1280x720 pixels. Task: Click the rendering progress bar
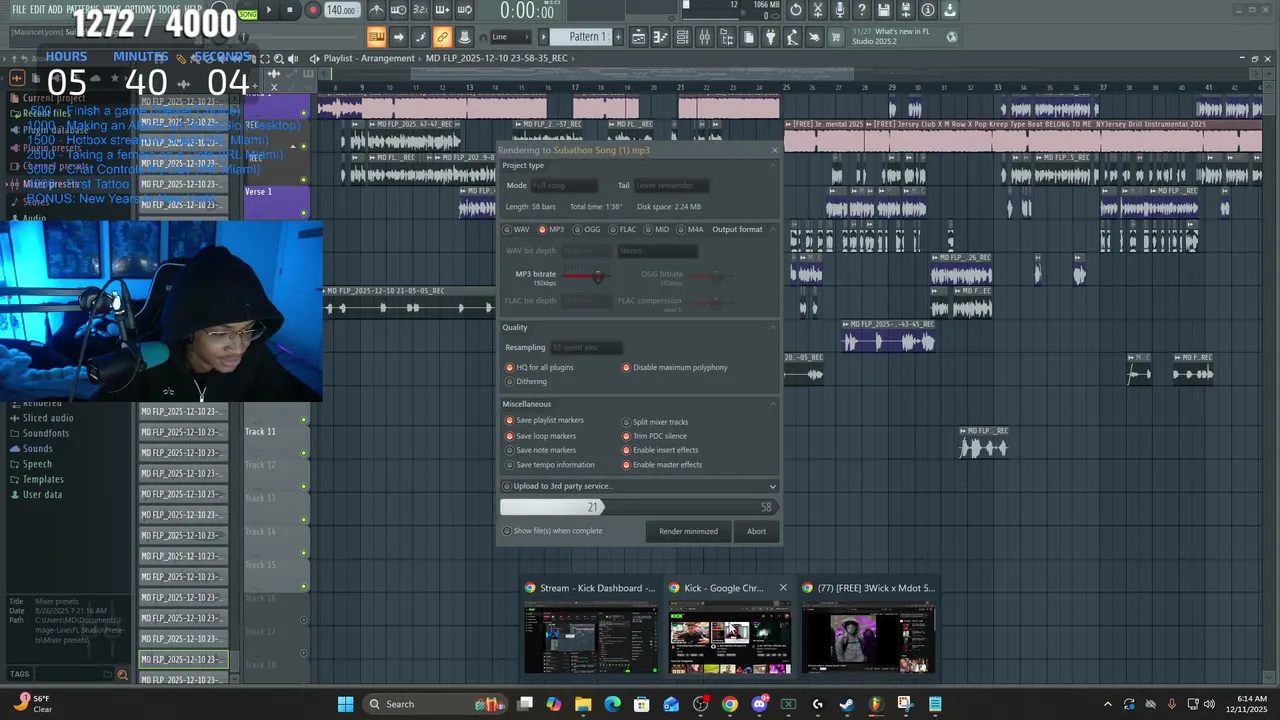tap(638, 507)
